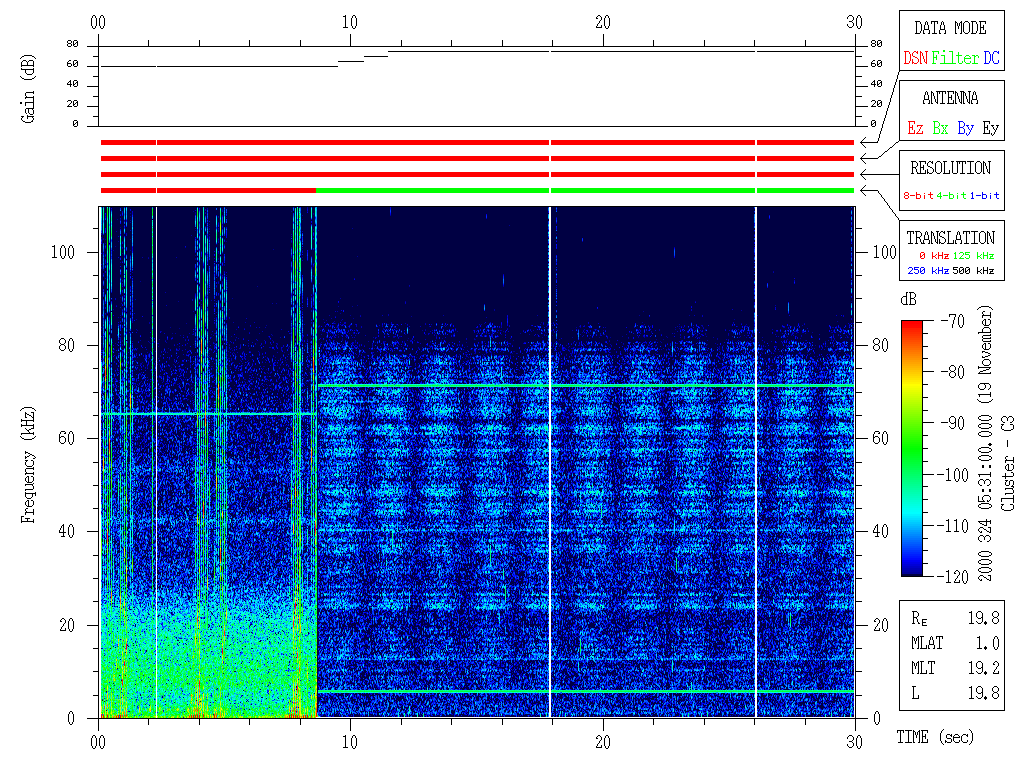Click the RESOLUTION legend title
This screenshot has width=1024, height=768.
pyautogui.click(x=950, y=168)
